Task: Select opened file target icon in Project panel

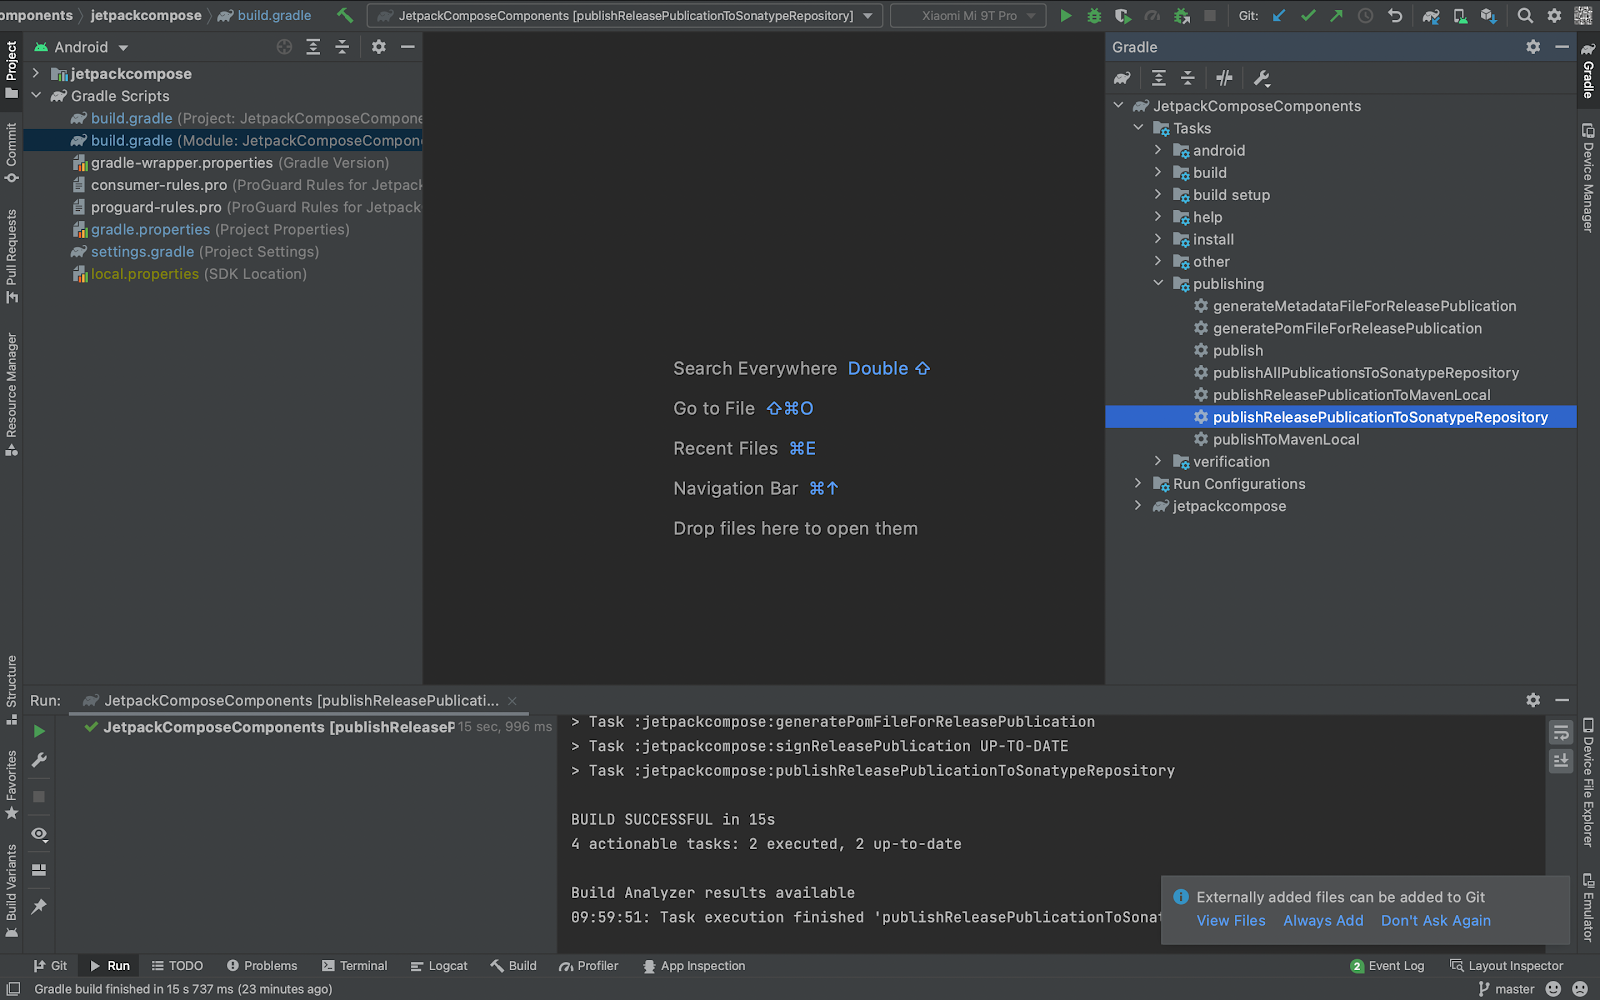Action: tap(284, 47)
